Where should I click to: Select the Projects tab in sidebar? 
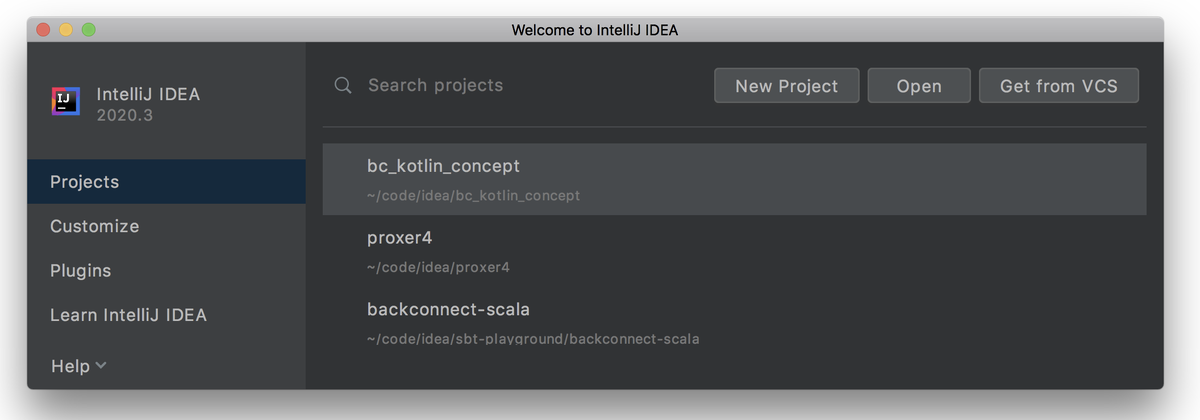point(166,182)
